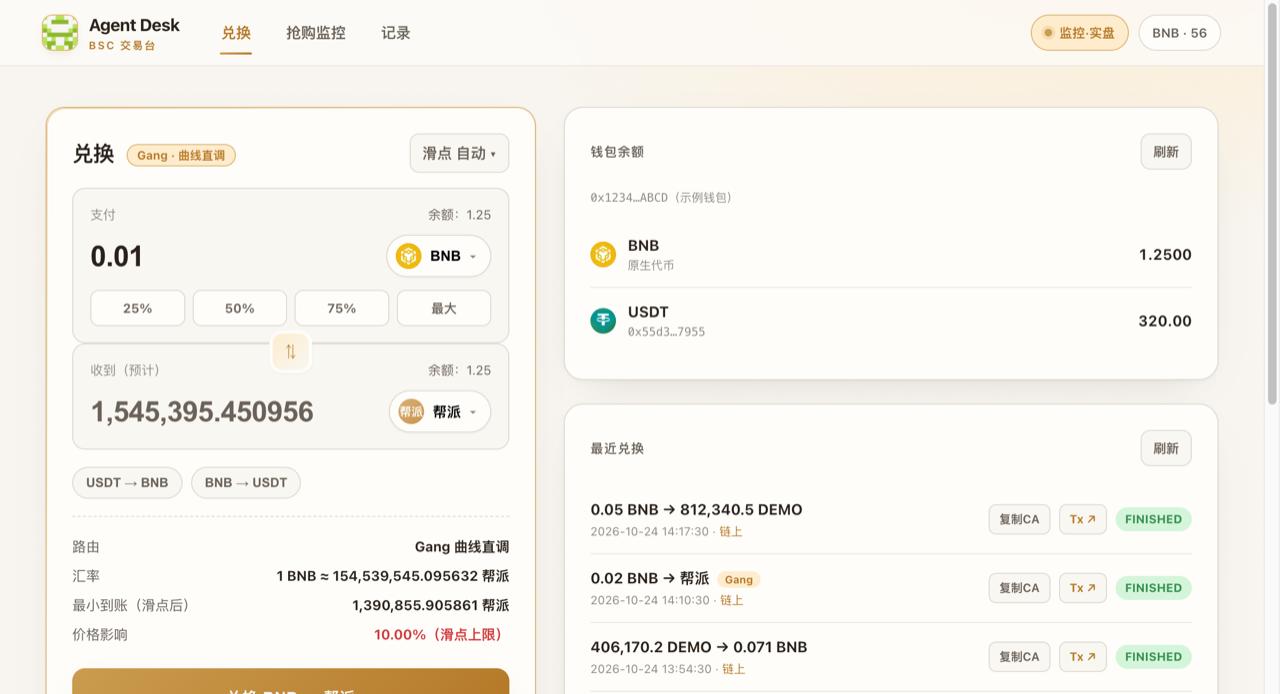Click BNB balance value 1.2500

coord(1165,255)
